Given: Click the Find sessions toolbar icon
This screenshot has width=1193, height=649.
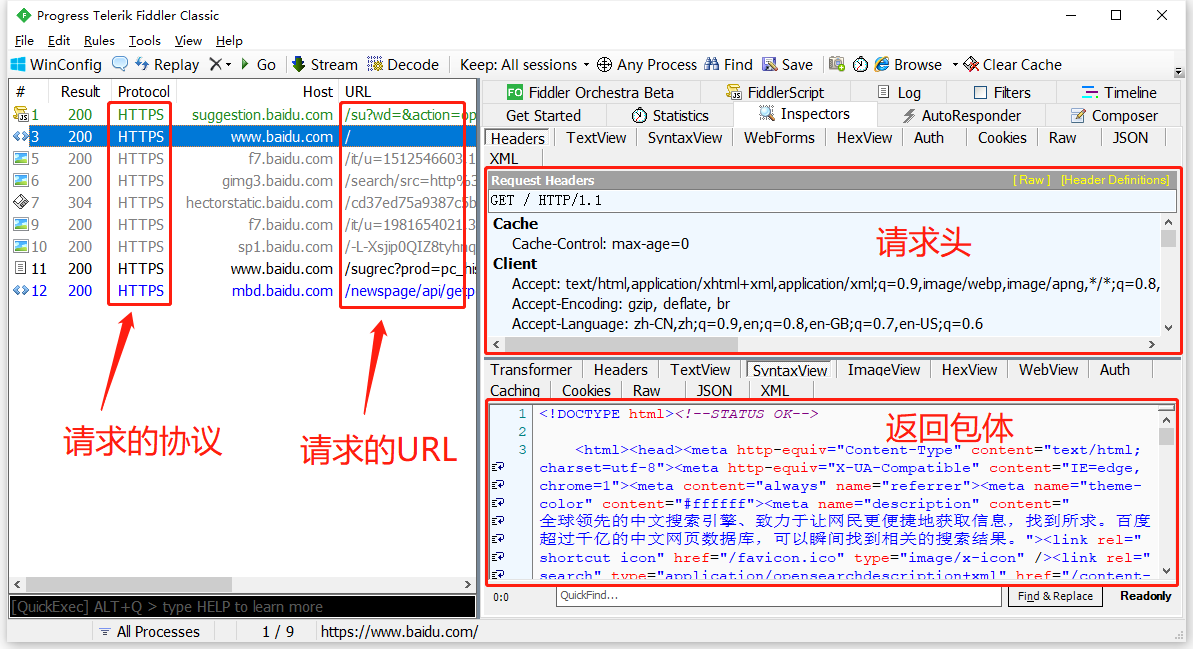Looking at the screenshot, I should (727, 64).
